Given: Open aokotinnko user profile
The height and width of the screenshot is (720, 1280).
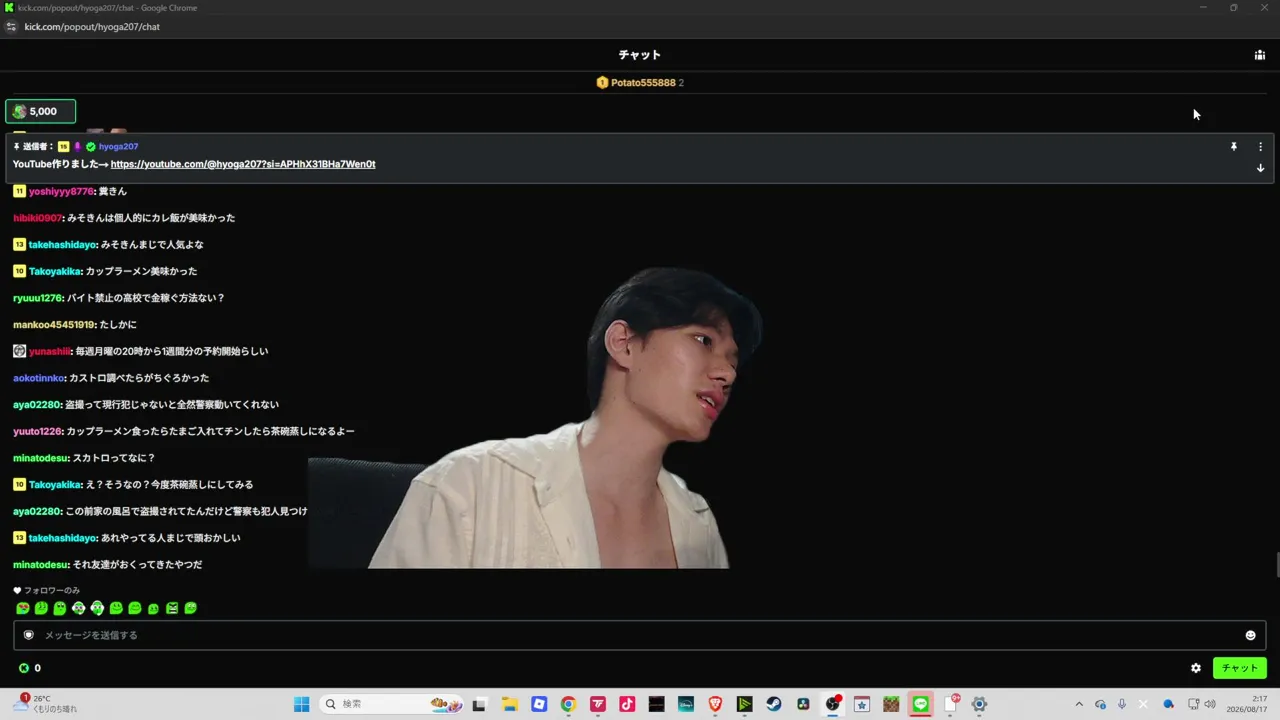Looking at the screenshot, I should pos(39,378).
